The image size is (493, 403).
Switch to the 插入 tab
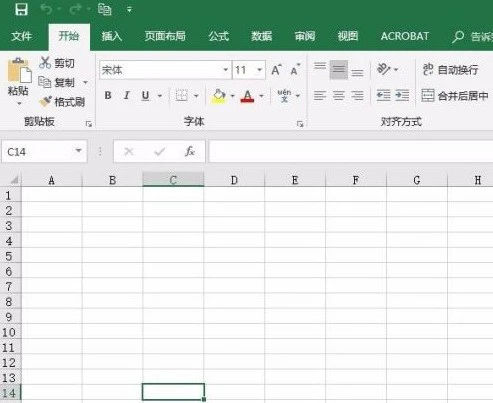pos(112,36)
